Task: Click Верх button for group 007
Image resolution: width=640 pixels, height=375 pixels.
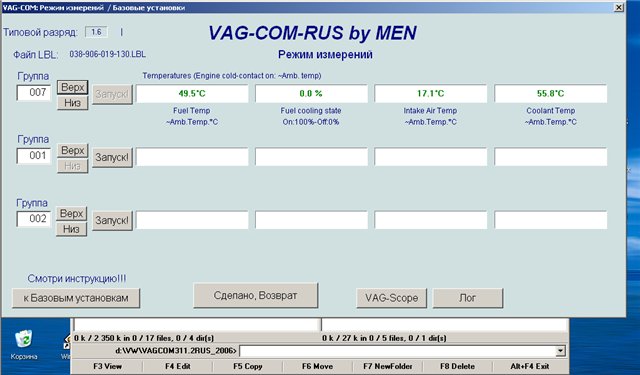Action: coord(72,87)
